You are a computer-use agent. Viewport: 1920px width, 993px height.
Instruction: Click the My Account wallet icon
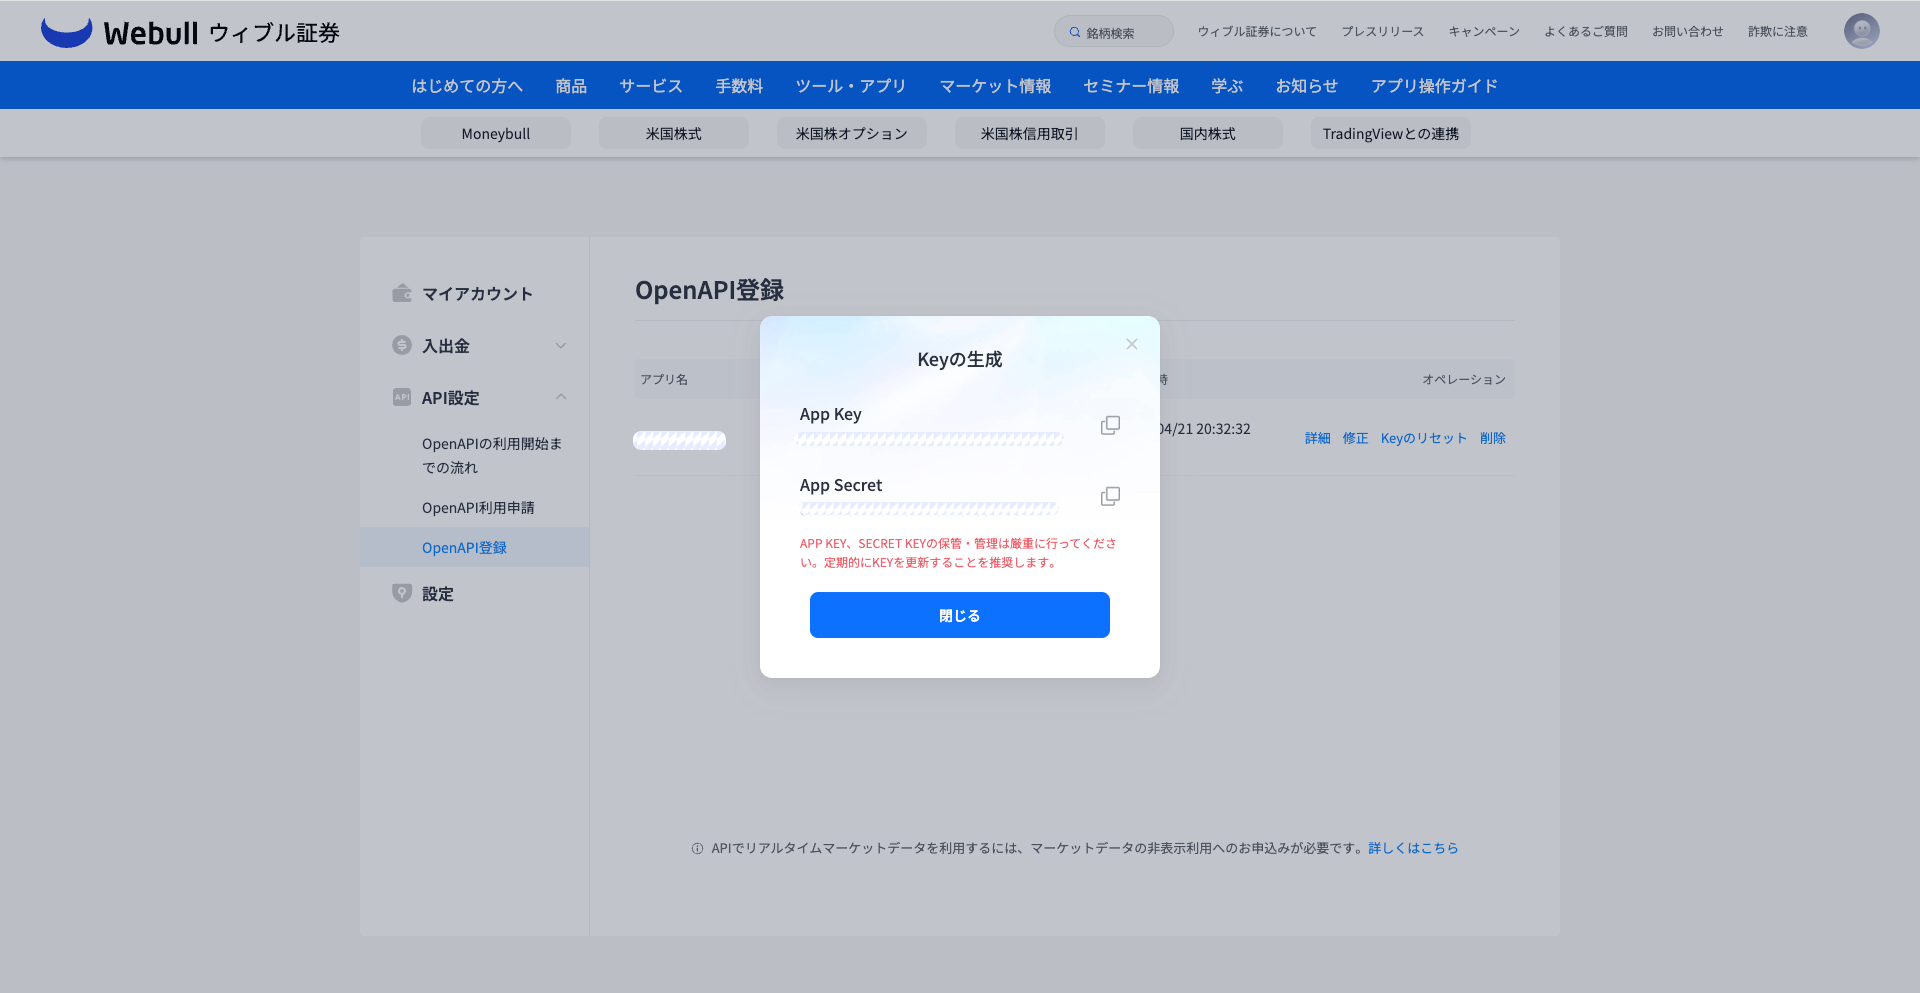click(x=402, y=293)
